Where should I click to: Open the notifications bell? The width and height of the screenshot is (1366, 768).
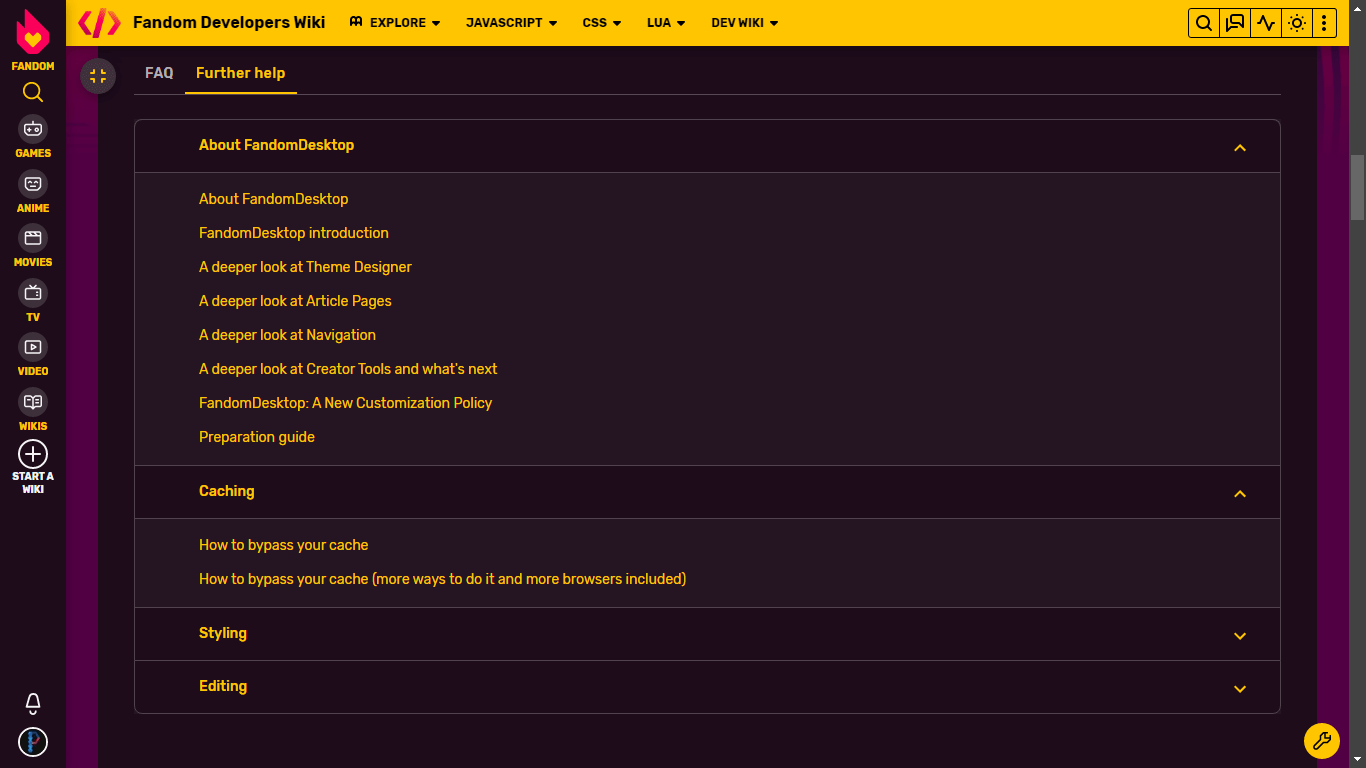click(x=33, y=703)
